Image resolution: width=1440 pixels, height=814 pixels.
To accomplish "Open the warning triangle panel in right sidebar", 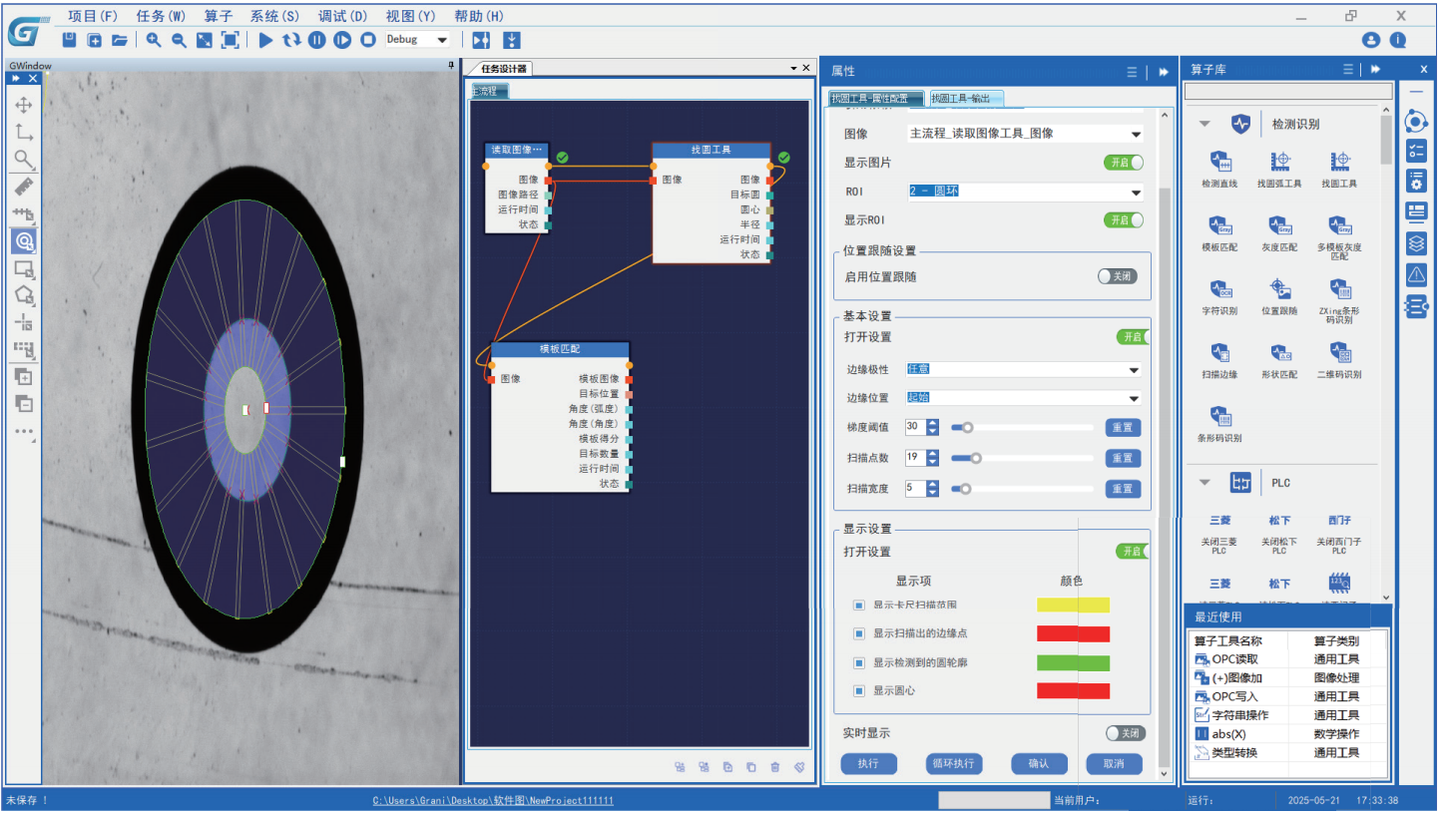I will (1416, 274).
